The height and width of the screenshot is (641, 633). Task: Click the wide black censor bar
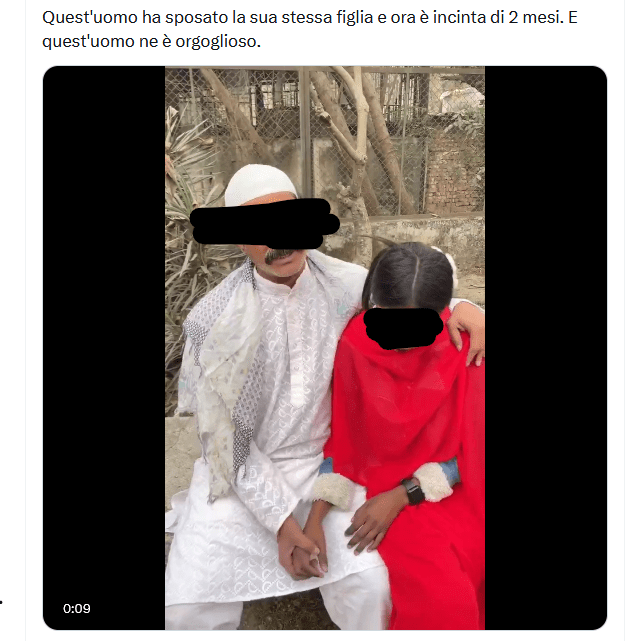click(x=265, y=224)
